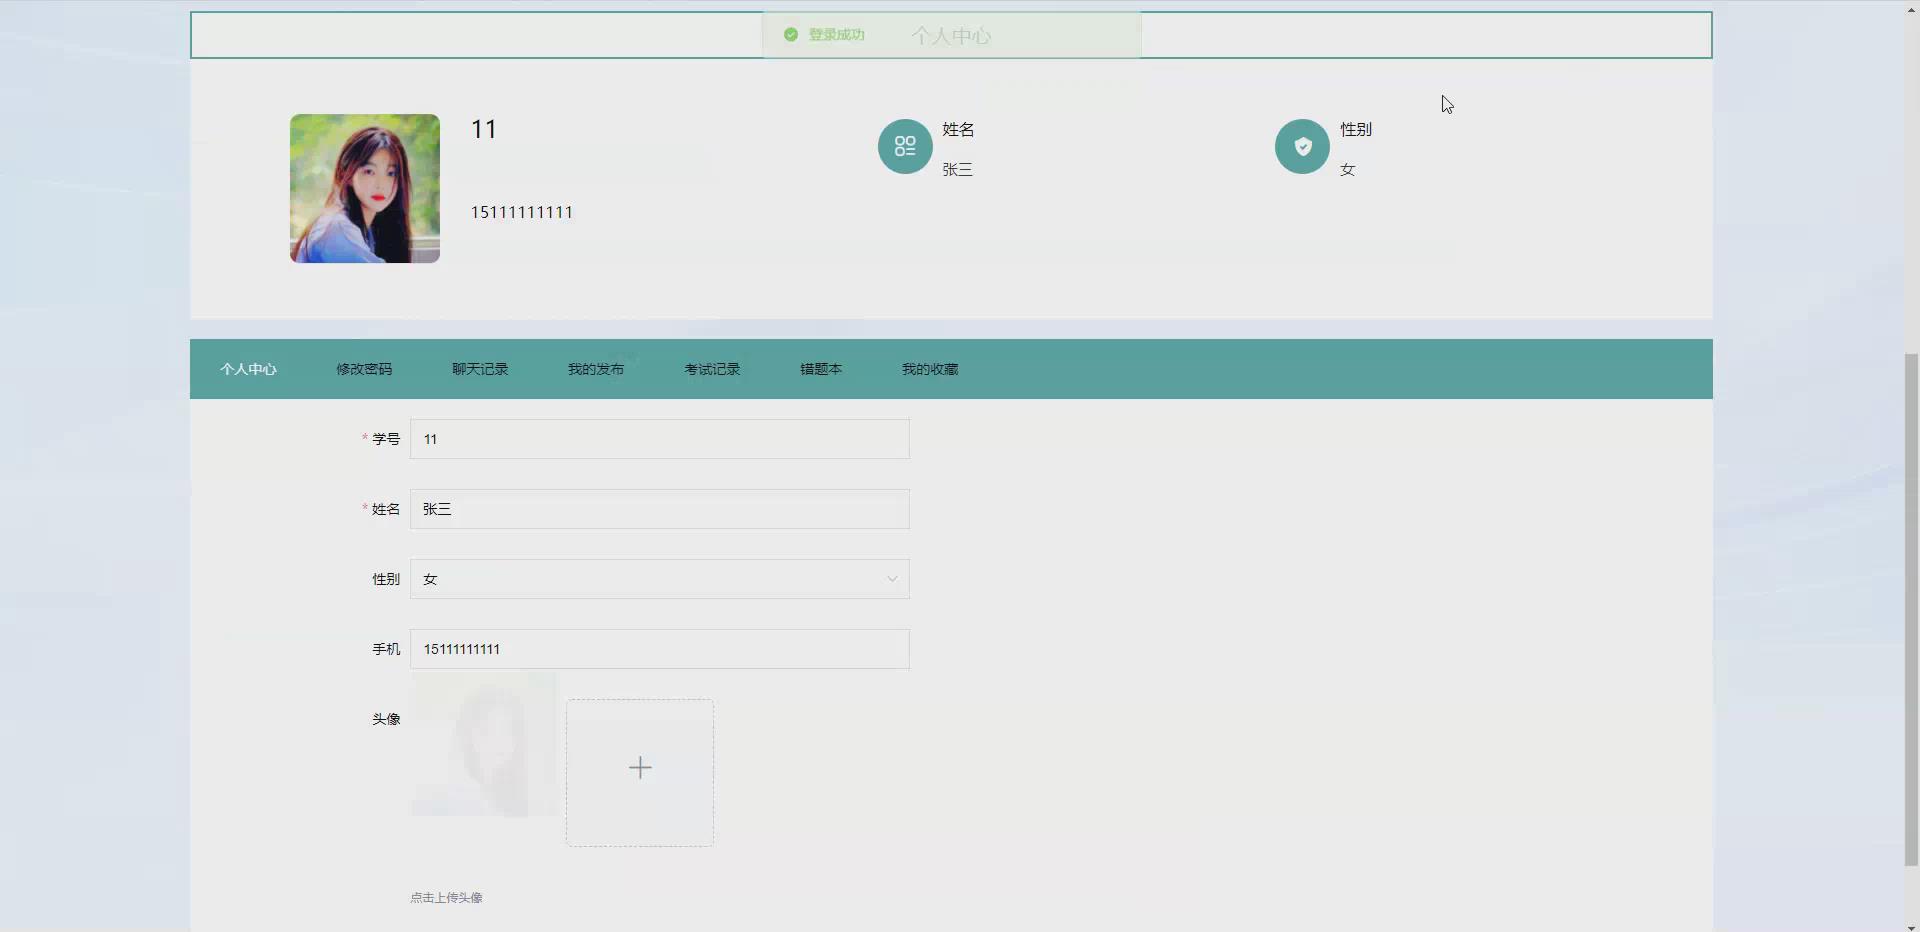This screenshot has width=1920, height=932.
Task: Open the 性别 dropdown showing 女
Action: pyautogui.click(x=660, y=579)
